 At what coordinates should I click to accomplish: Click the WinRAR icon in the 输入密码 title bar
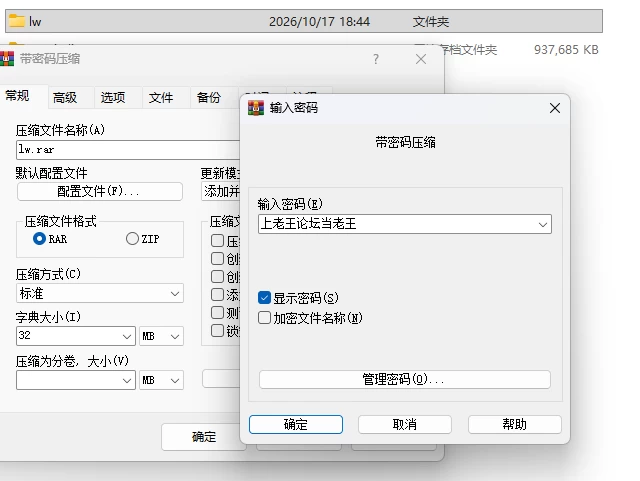pos(256,108)
